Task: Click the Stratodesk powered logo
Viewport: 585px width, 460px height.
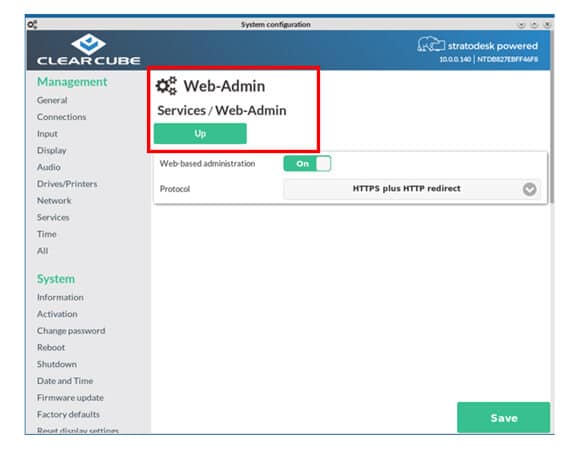Action: click(478, 45)
